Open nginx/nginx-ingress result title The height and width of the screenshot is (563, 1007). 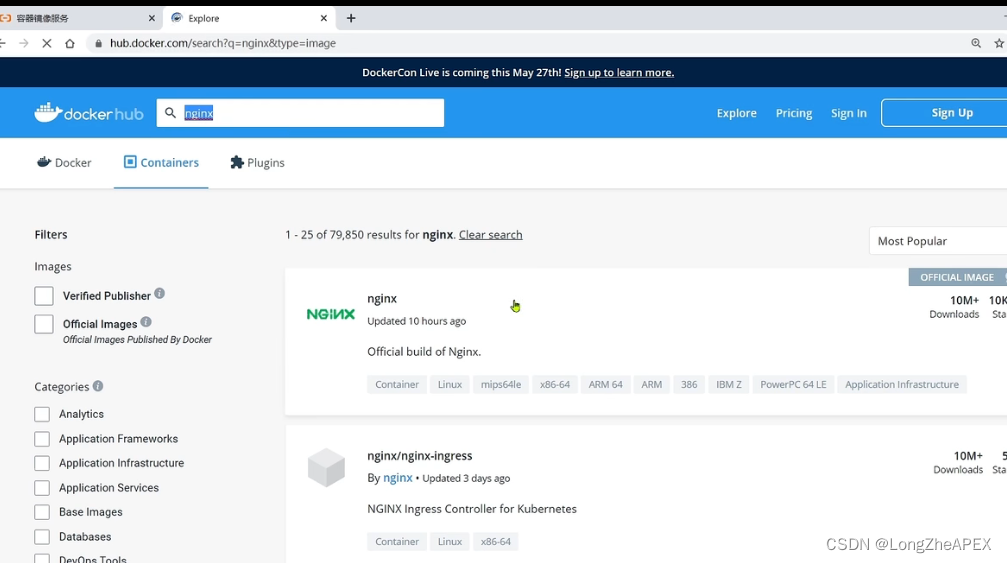coord(419,456)
